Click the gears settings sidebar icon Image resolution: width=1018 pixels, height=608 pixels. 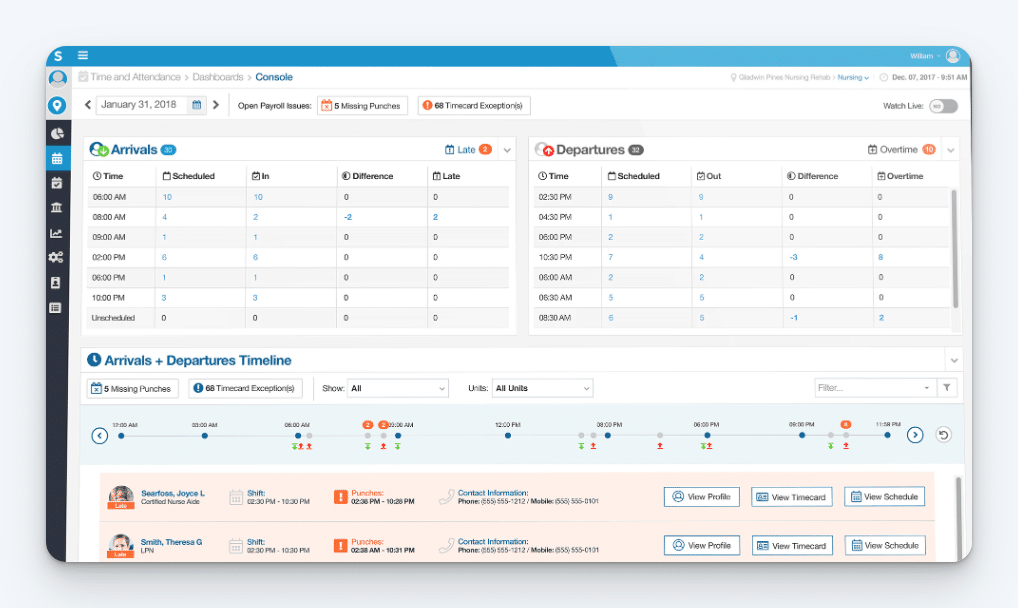(x=57, y=258)
